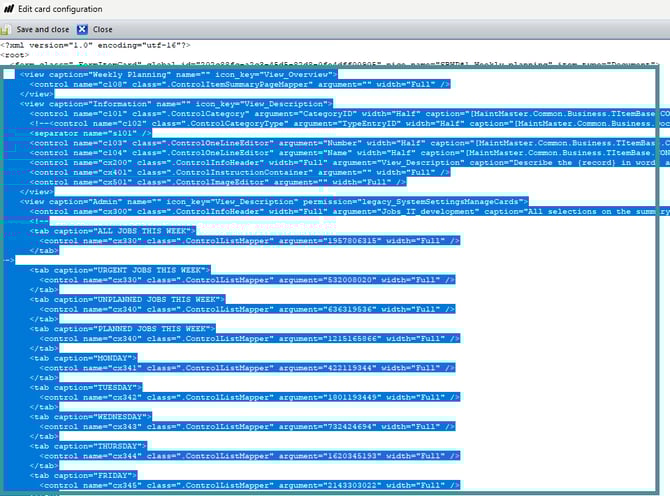Viewport: 670px width, 496px height.
Task: Click the tab caption "FRIDAY" line
Action: [83, 475]
